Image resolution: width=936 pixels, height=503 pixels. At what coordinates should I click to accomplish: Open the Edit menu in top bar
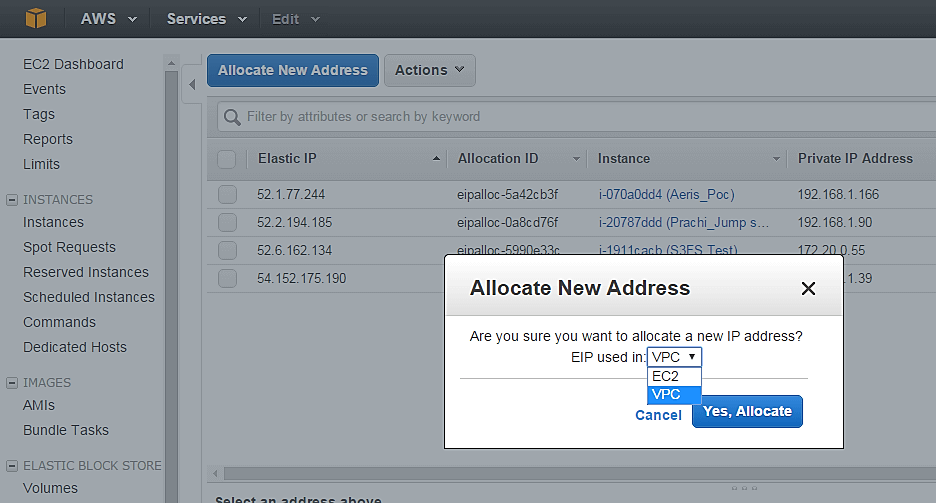pyautogui.click(x=296, y=19)
